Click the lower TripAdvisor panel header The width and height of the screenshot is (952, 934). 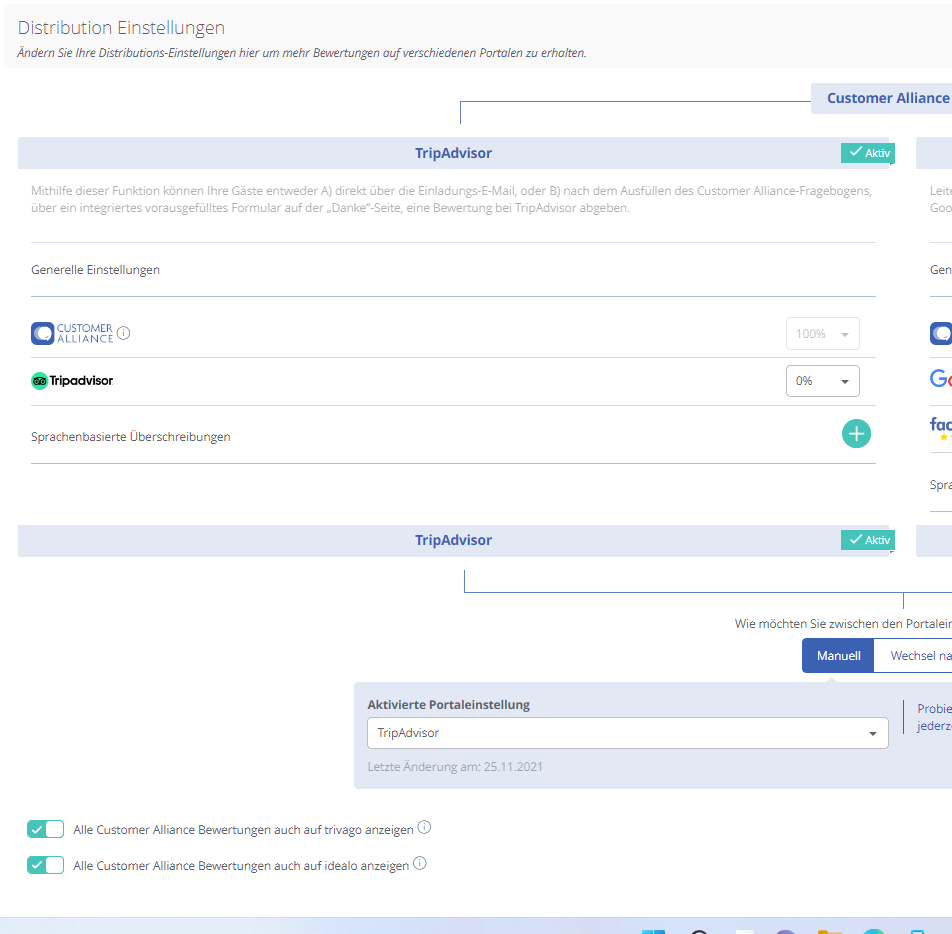(x=454, y=540)
